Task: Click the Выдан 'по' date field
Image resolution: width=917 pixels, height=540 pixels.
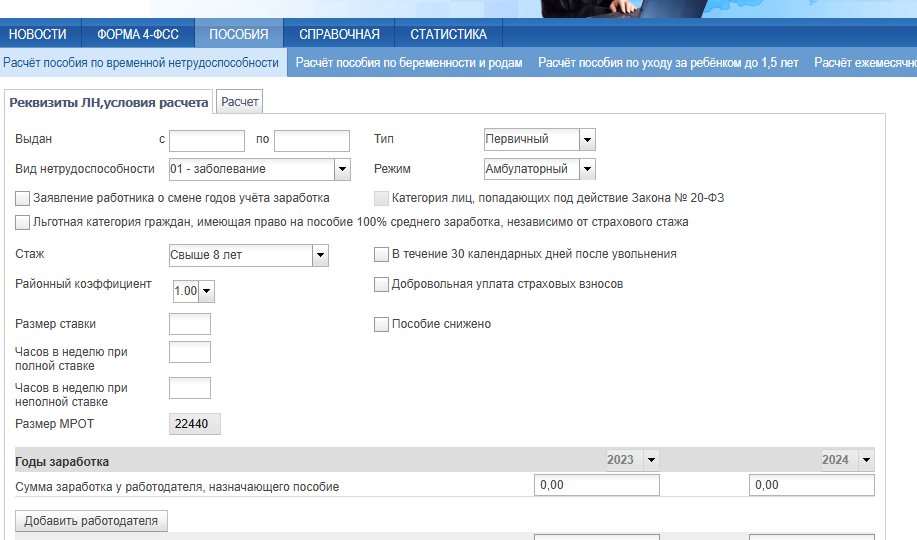Action: click(x=312, y=141)
